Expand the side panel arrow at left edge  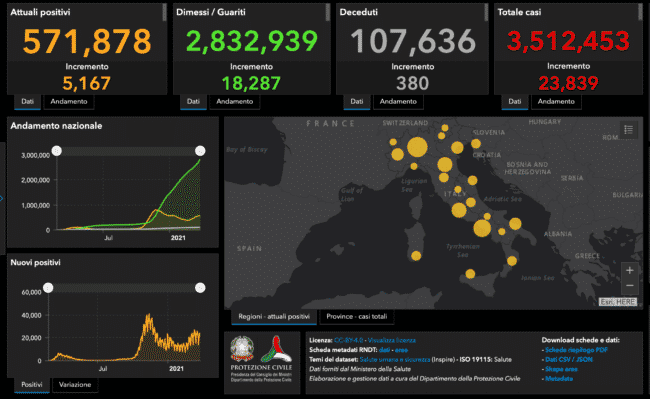(x=2, y=198)
